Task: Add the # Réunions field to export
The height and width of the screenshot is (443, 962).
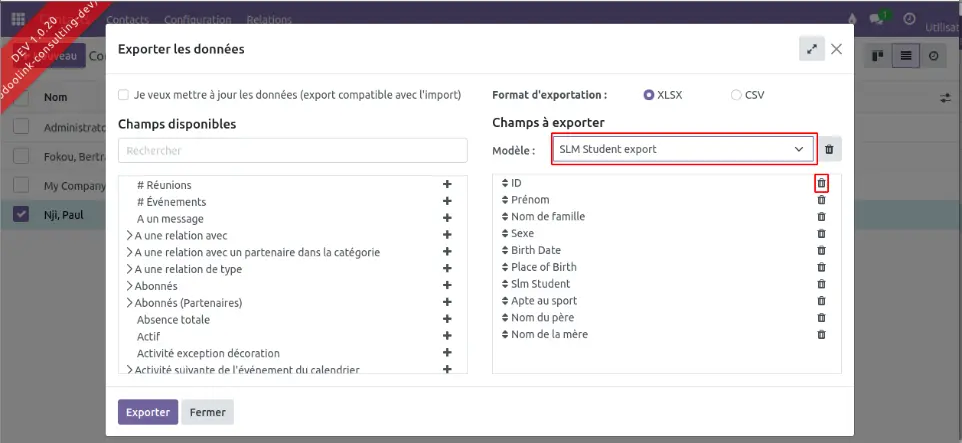Action: [x=447, y=185]
